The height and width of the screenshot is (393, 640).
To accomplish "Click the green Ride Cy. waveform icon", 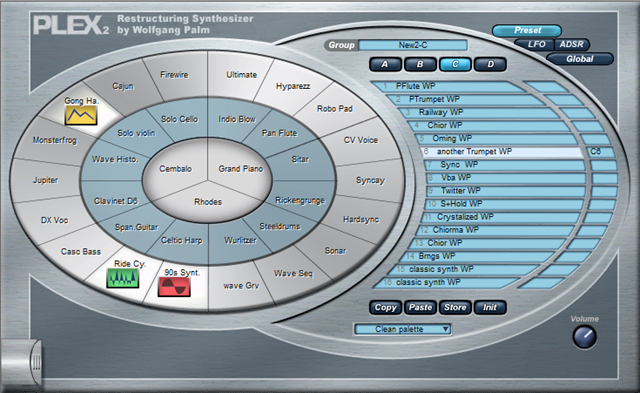I will click(x=122, y=278).
